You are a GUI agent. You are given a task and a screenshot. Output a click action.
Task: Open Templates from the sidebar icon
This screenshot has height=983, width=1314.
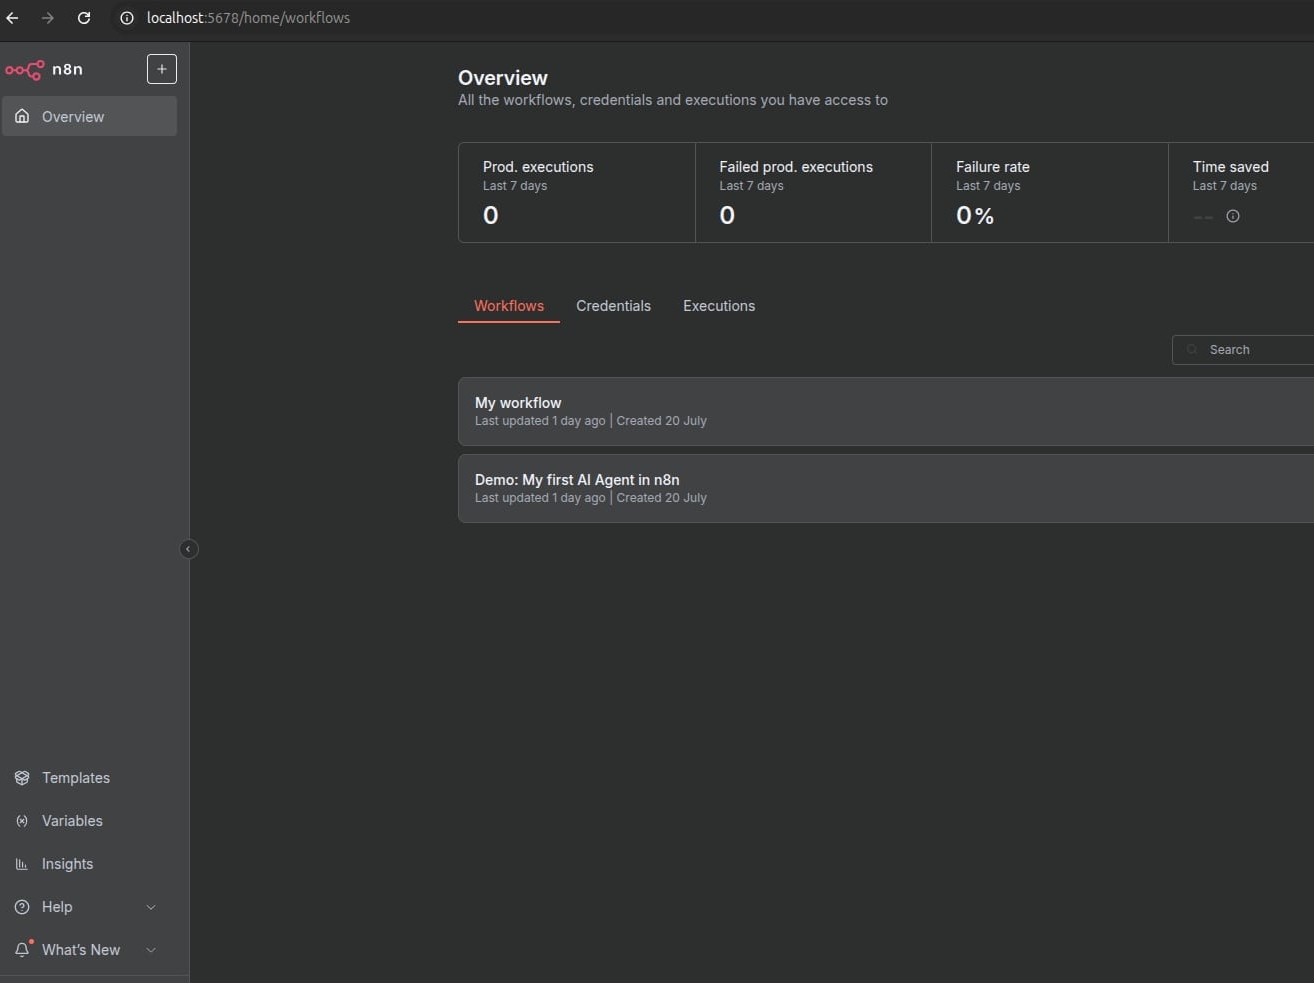tap(22, 778)
